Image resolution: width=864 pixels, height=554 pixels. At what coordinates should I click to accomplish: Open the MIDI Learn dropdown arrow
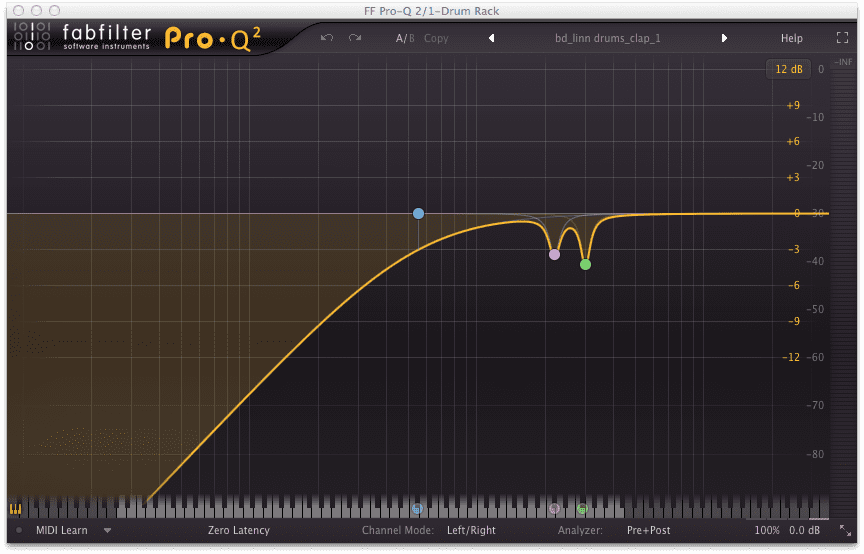coord(107,531)
